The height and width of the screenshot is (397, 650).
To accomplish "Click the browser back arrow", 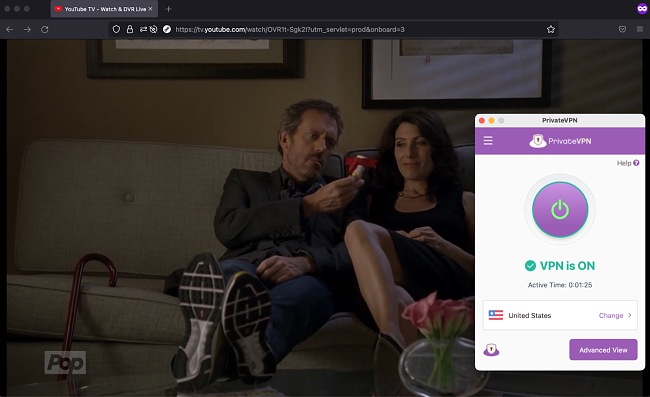I will [x=10, y=29].
